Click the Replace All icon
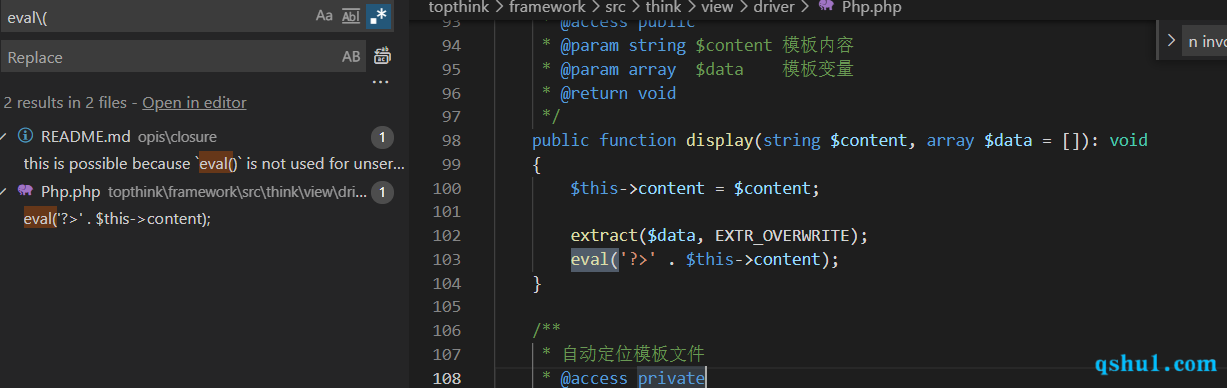 [x=381, y=56]
